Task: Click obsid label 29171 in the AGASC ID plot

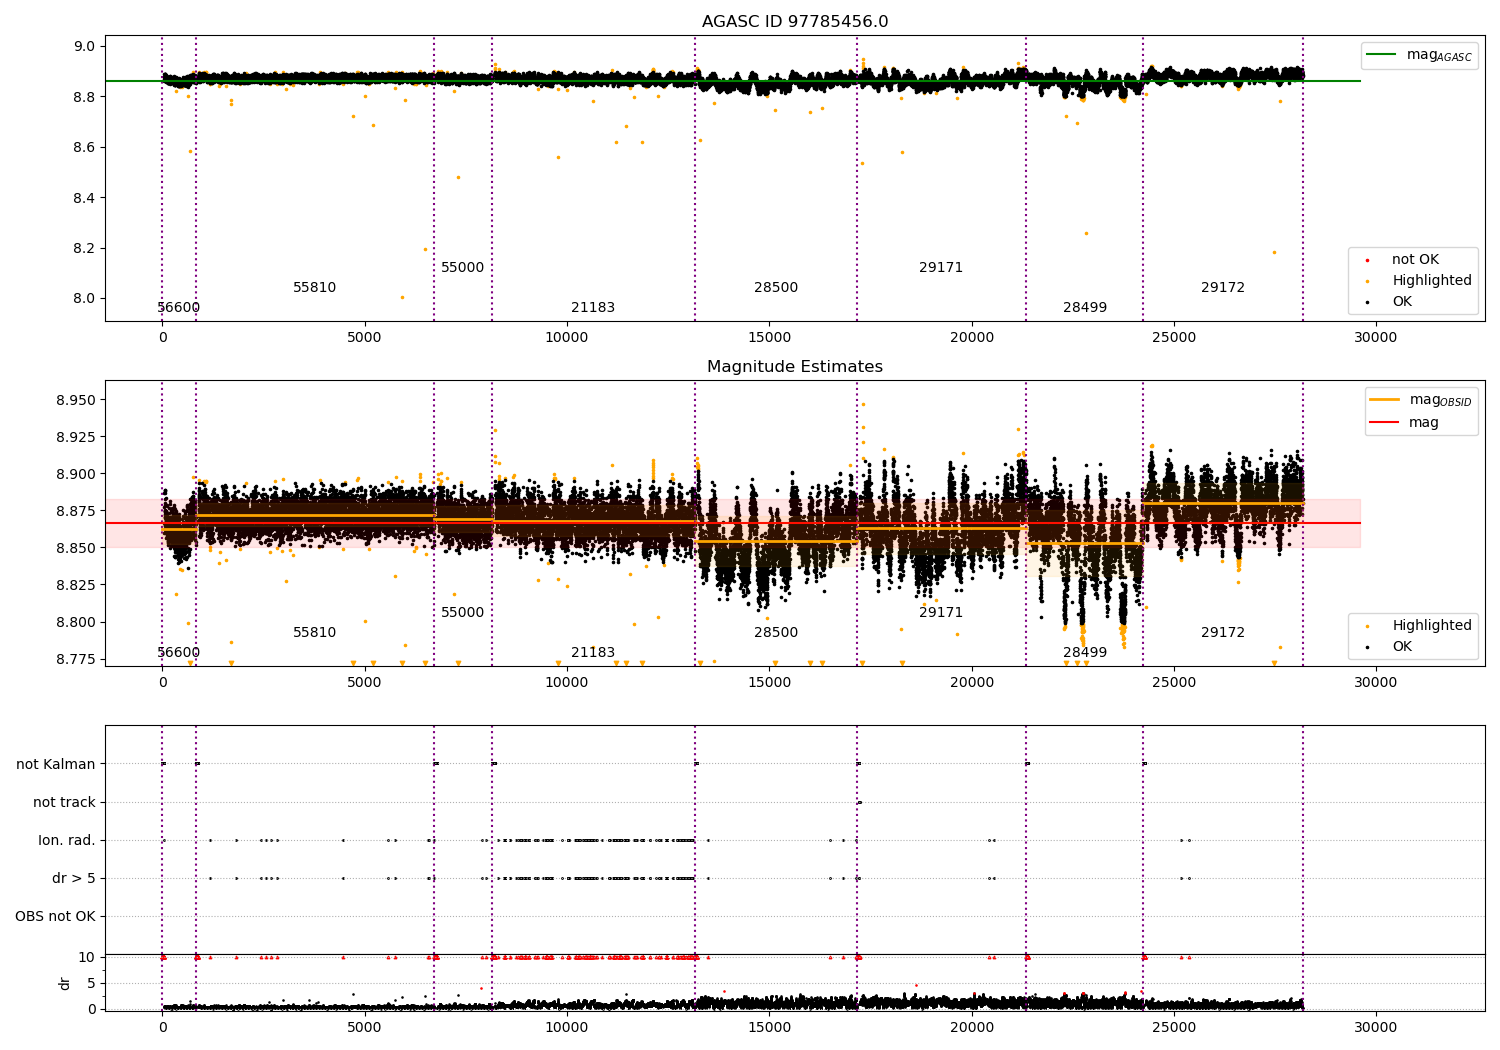Action: [x=941, y=268]
